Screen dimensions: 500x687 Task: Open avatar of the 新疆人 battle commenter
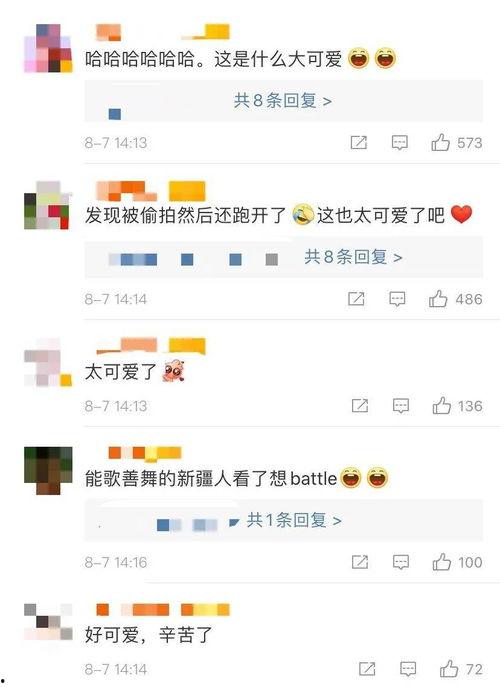[48, 470]
